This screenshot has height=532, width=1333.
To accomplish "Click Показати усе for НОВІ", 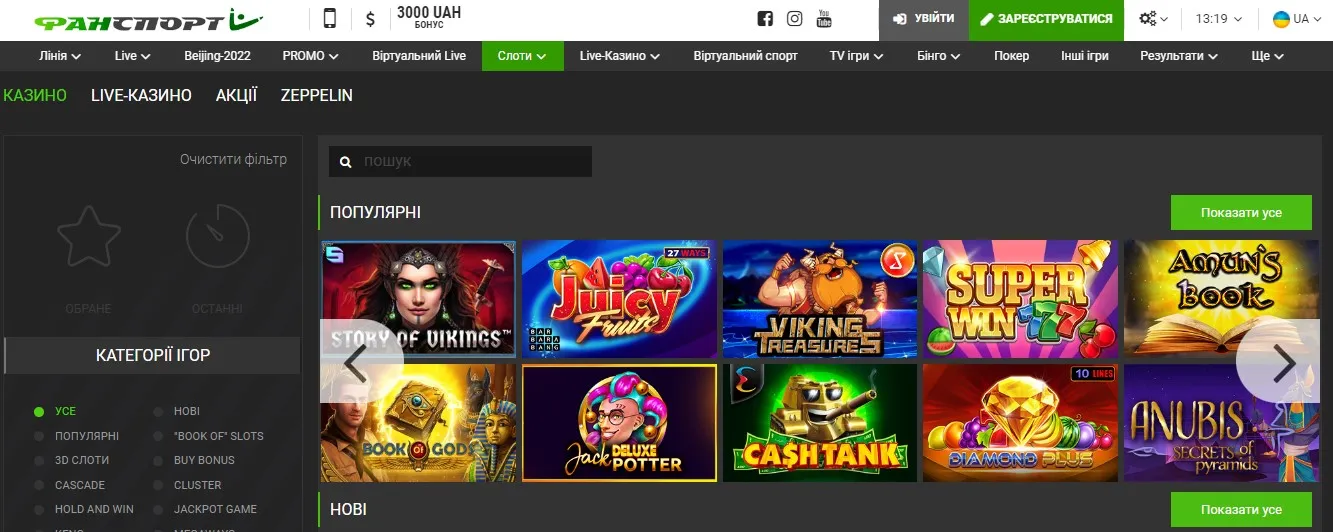I will pos(1241,510).
